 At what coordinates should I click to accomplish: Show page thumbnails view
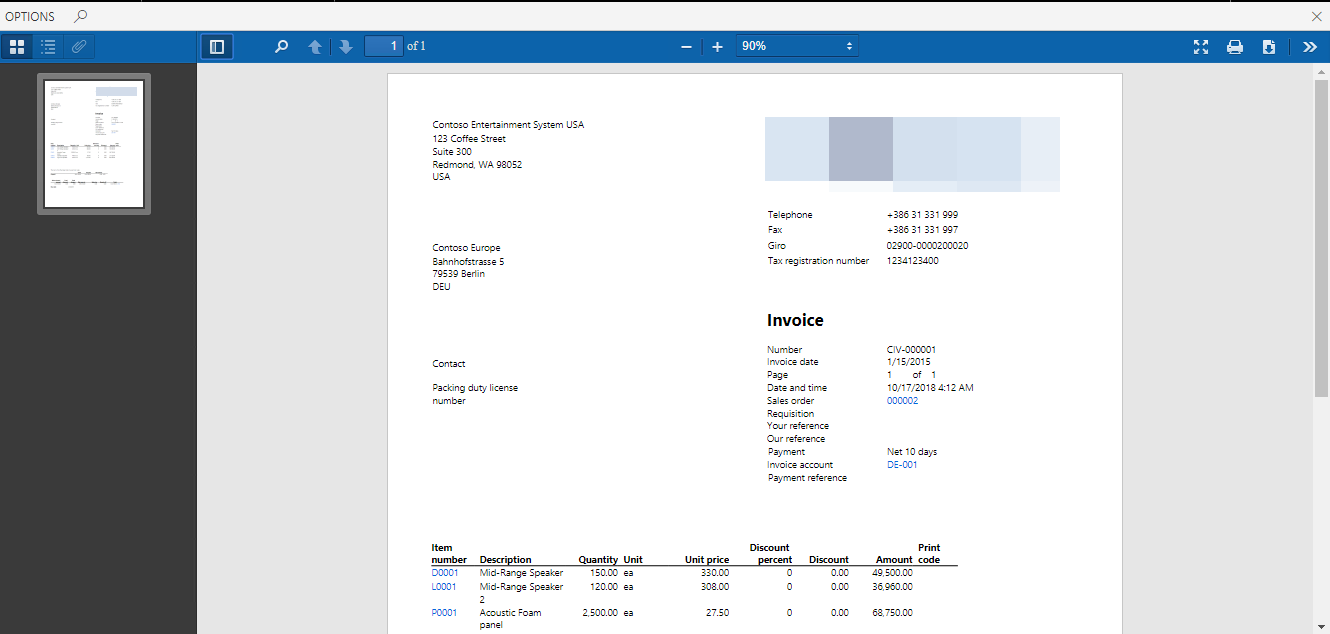click(x=17, y=46)
